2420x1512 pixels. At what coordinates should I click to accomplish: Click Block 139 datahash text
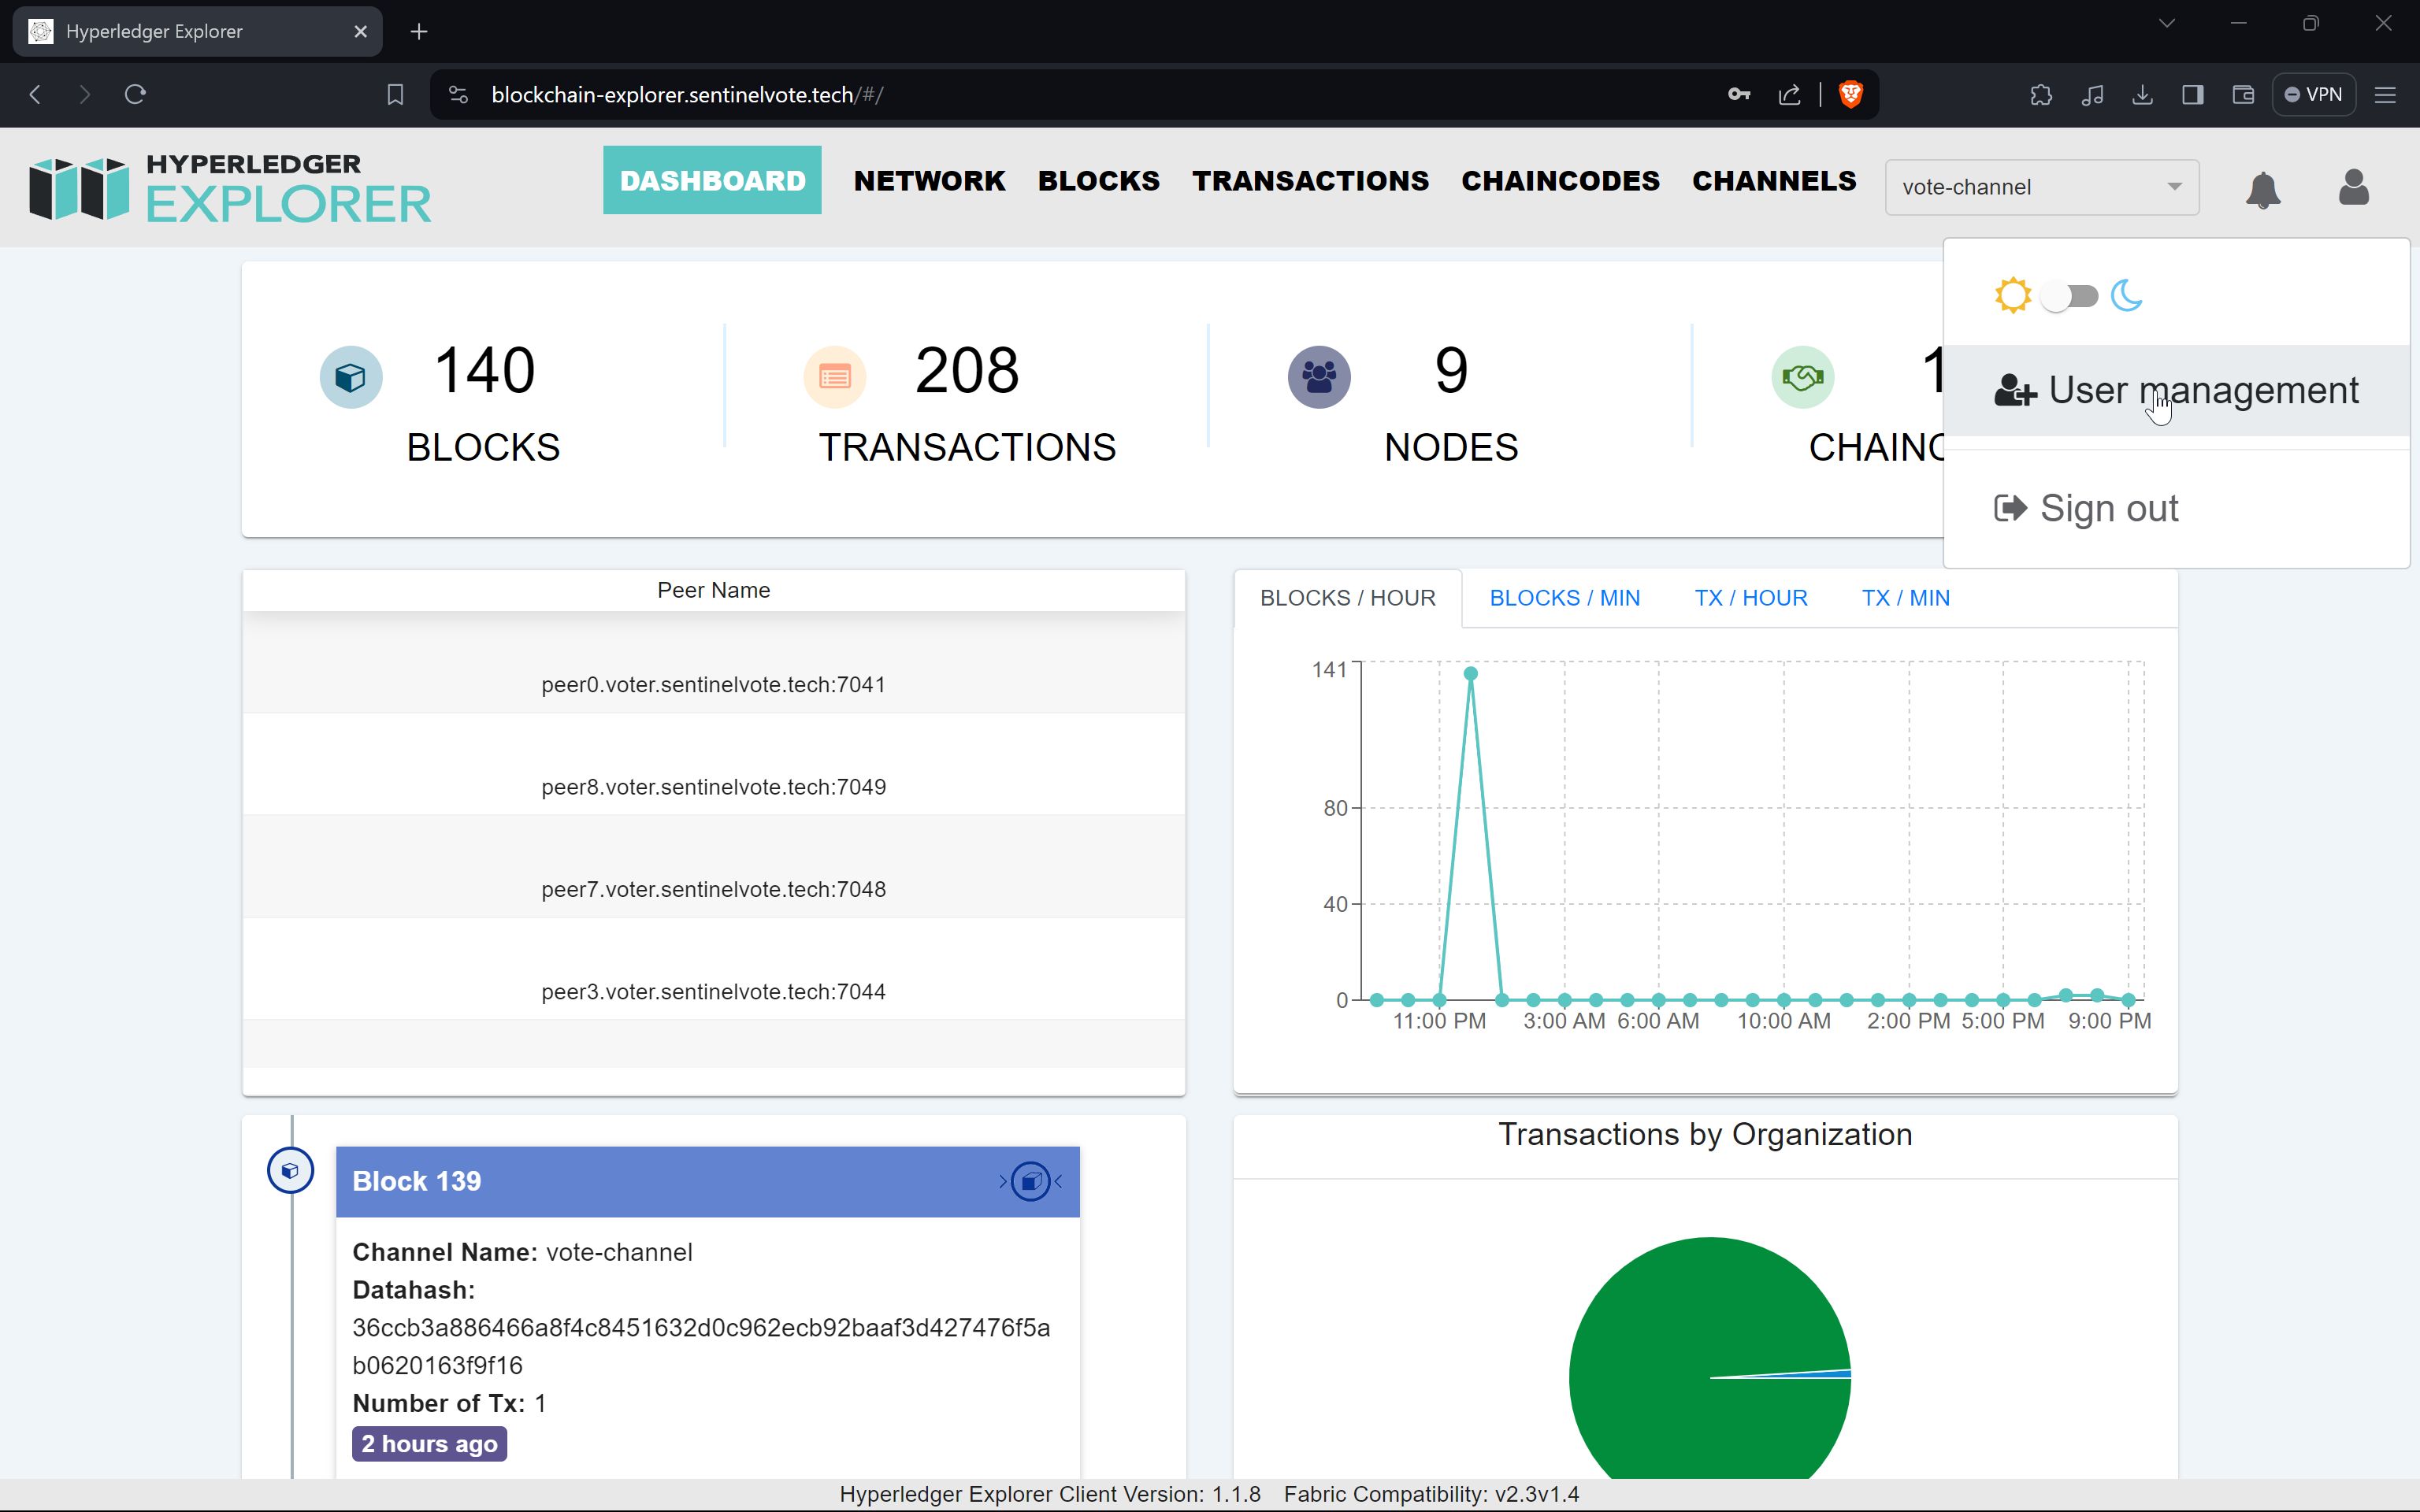coord(701,1347)
